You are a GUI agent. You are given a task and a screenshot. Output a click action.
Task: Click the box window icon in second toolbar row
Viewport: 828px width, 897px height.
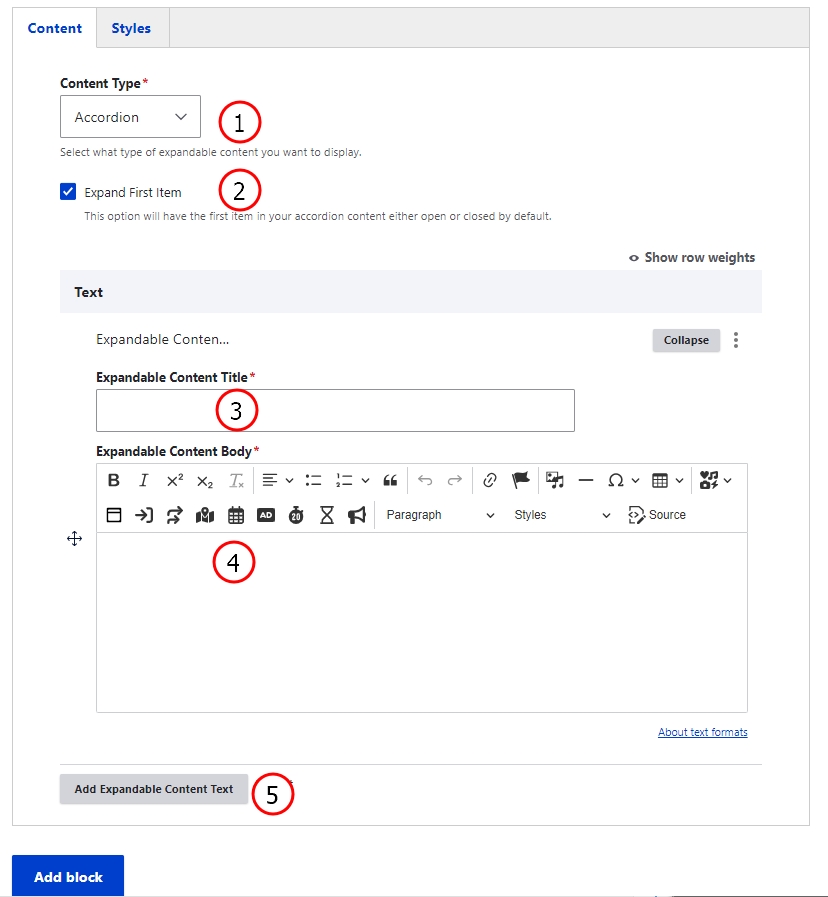114,515
